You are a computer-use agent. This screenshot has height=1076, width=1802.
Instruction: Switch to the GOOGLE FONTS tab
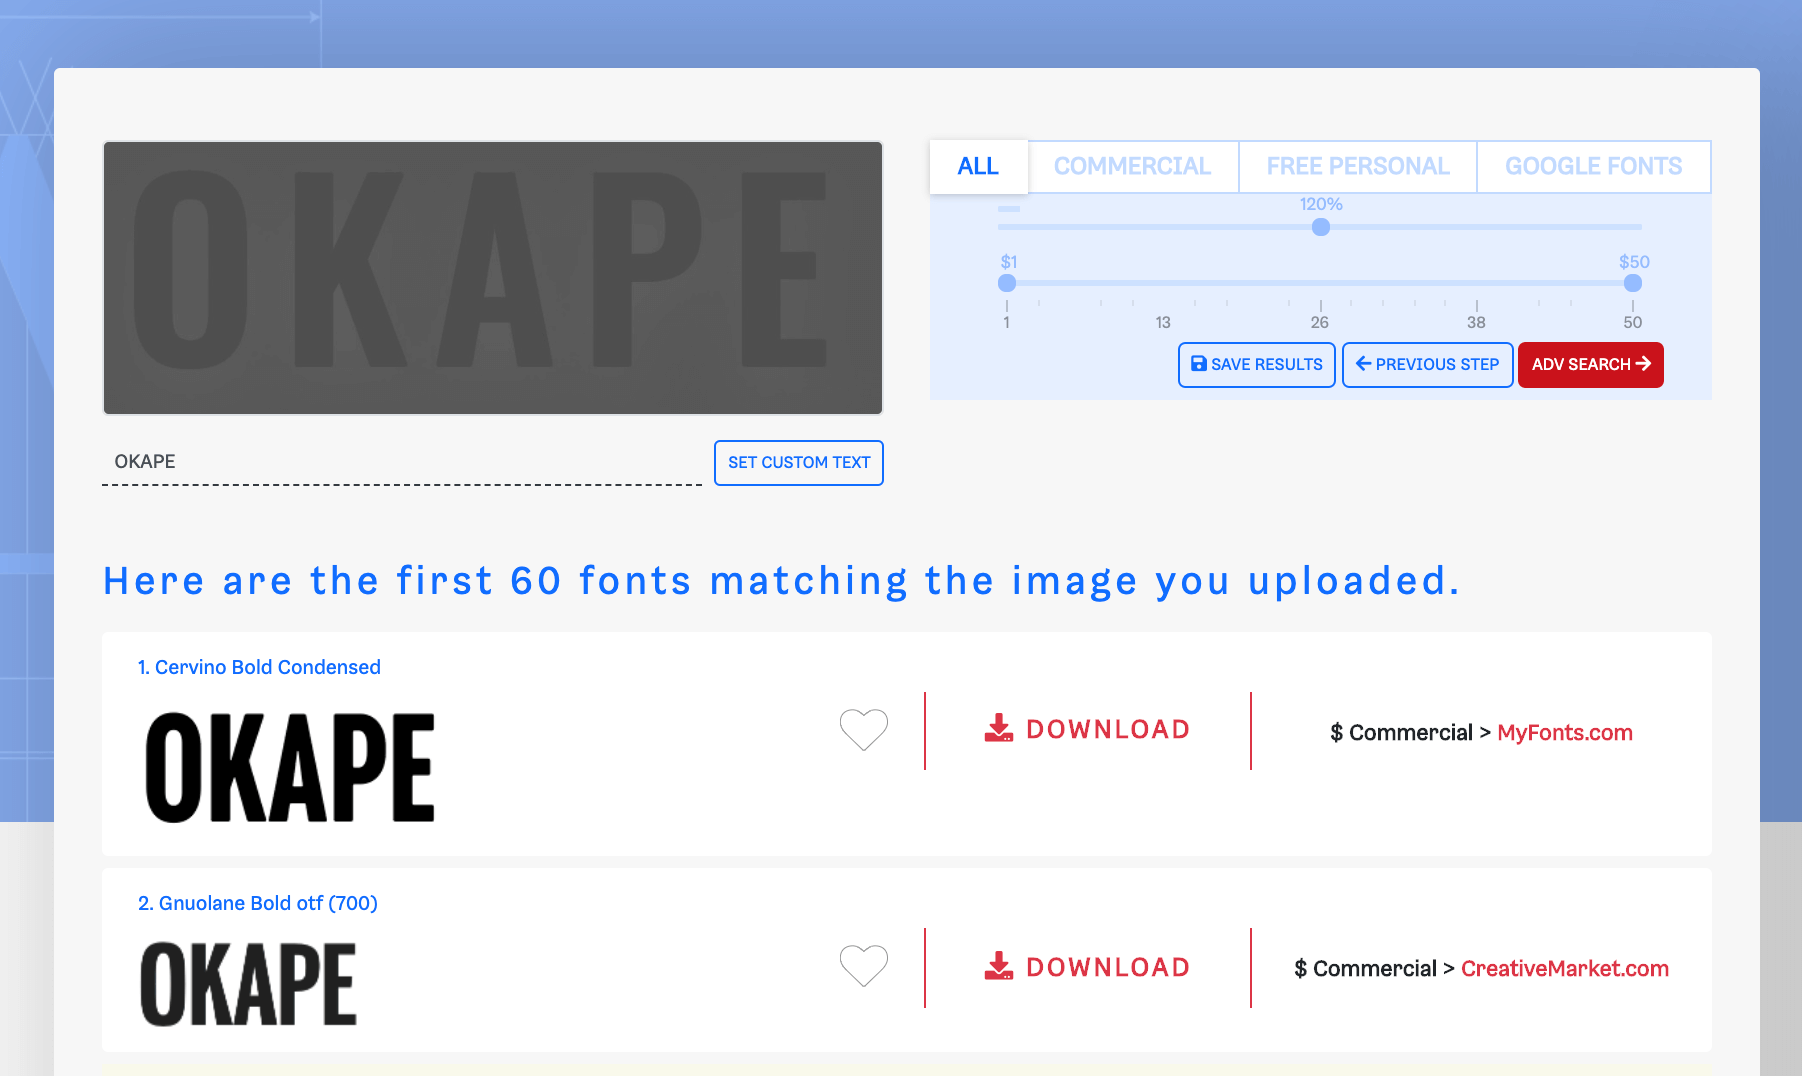[1593, 166]
